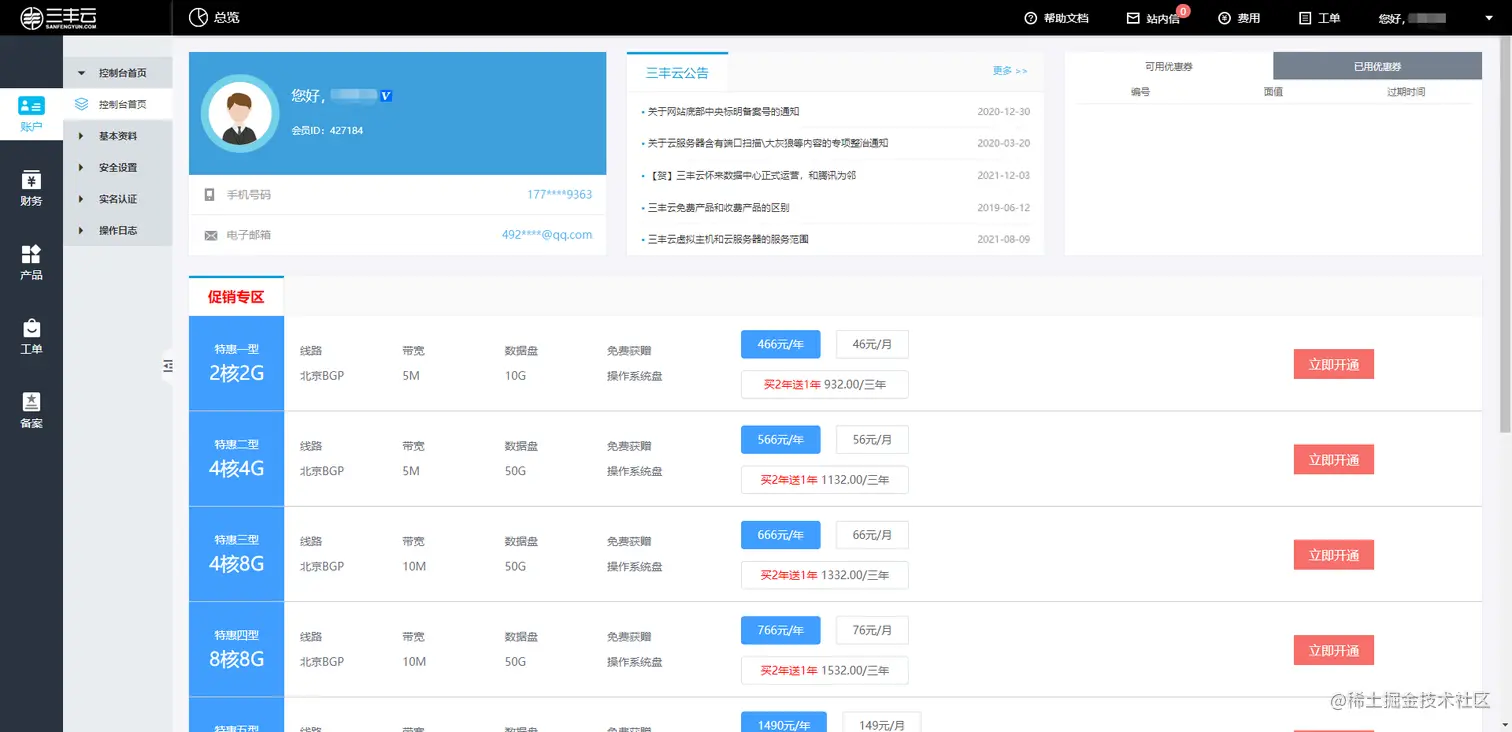Choose the 1132.00/三年 price option
This screenshot has width=1512, height=732.
[x=825, y=479]
